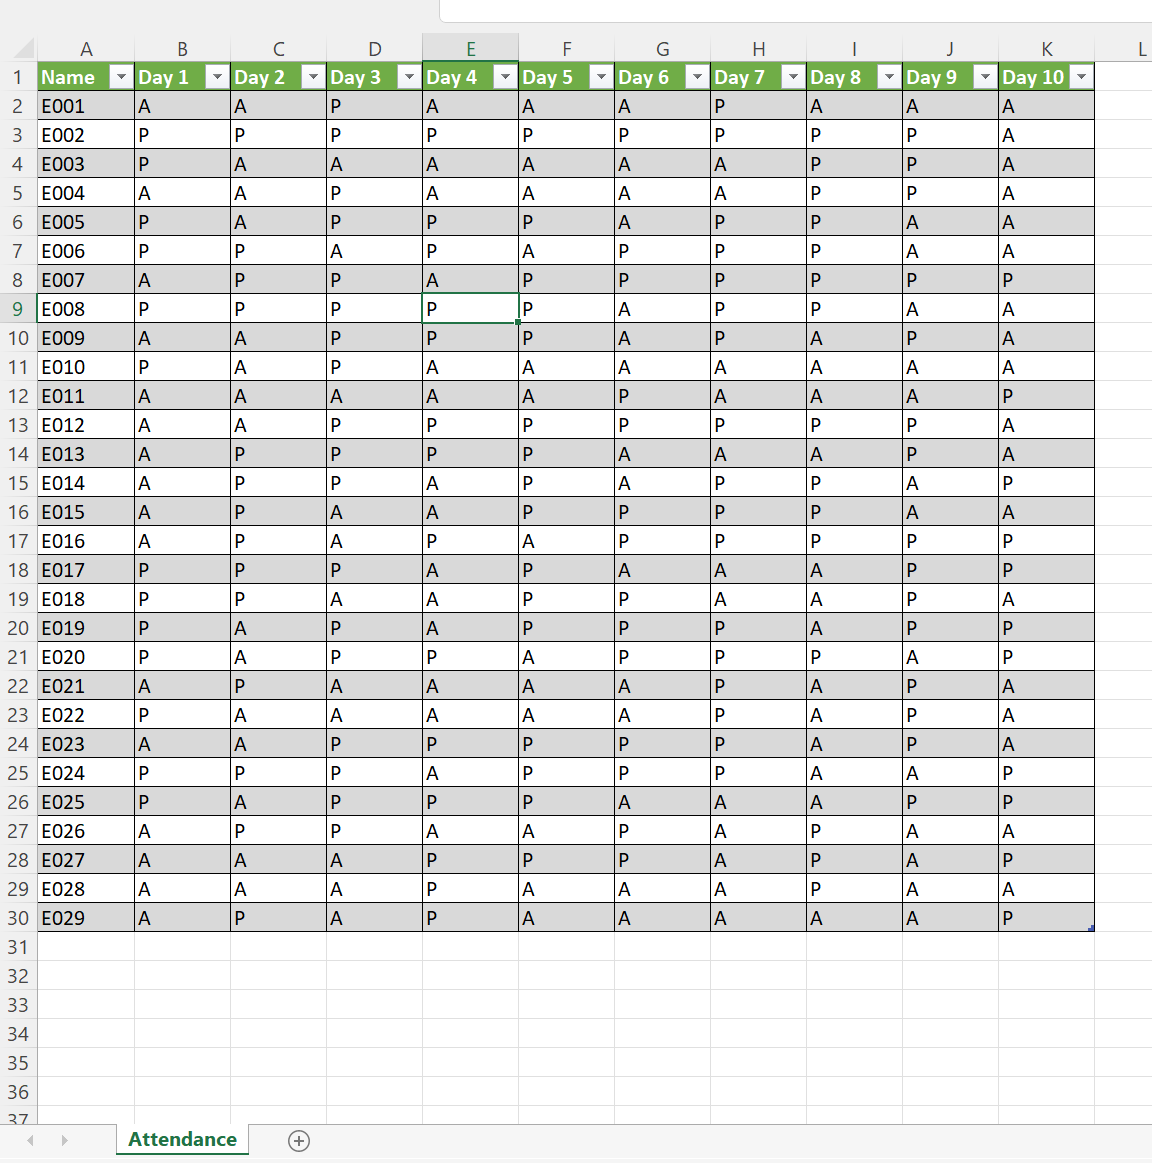Open the Name column filter dropdown
The image size is (1152, 1163).
[x=121, y=76]
